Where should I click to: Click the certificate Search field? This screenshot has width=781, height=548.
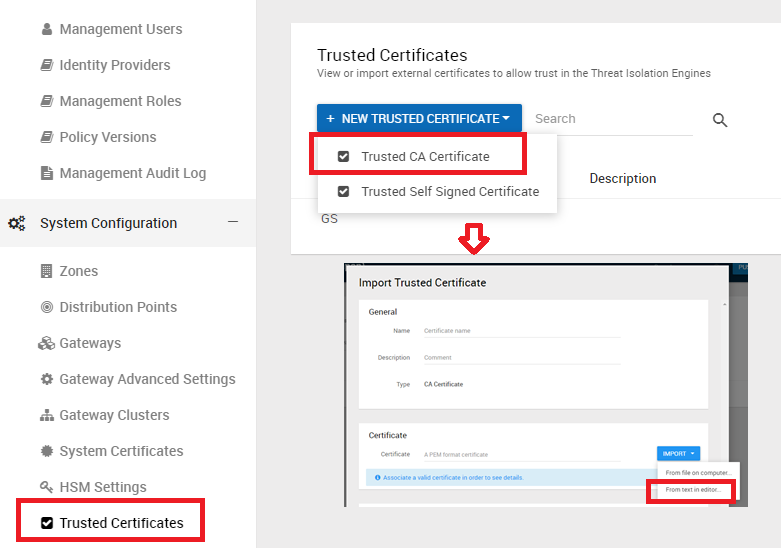610,119
